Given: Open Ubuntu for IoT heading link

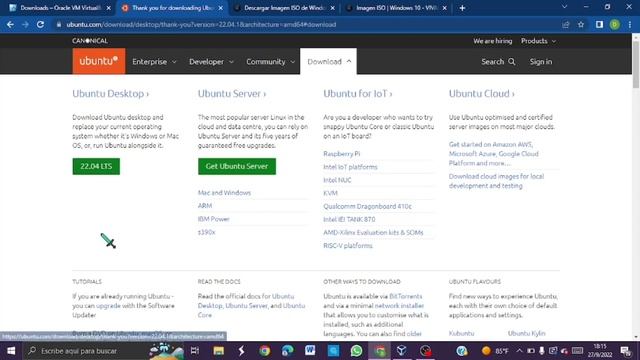Looking at the screenshot, I should [358, 93].
